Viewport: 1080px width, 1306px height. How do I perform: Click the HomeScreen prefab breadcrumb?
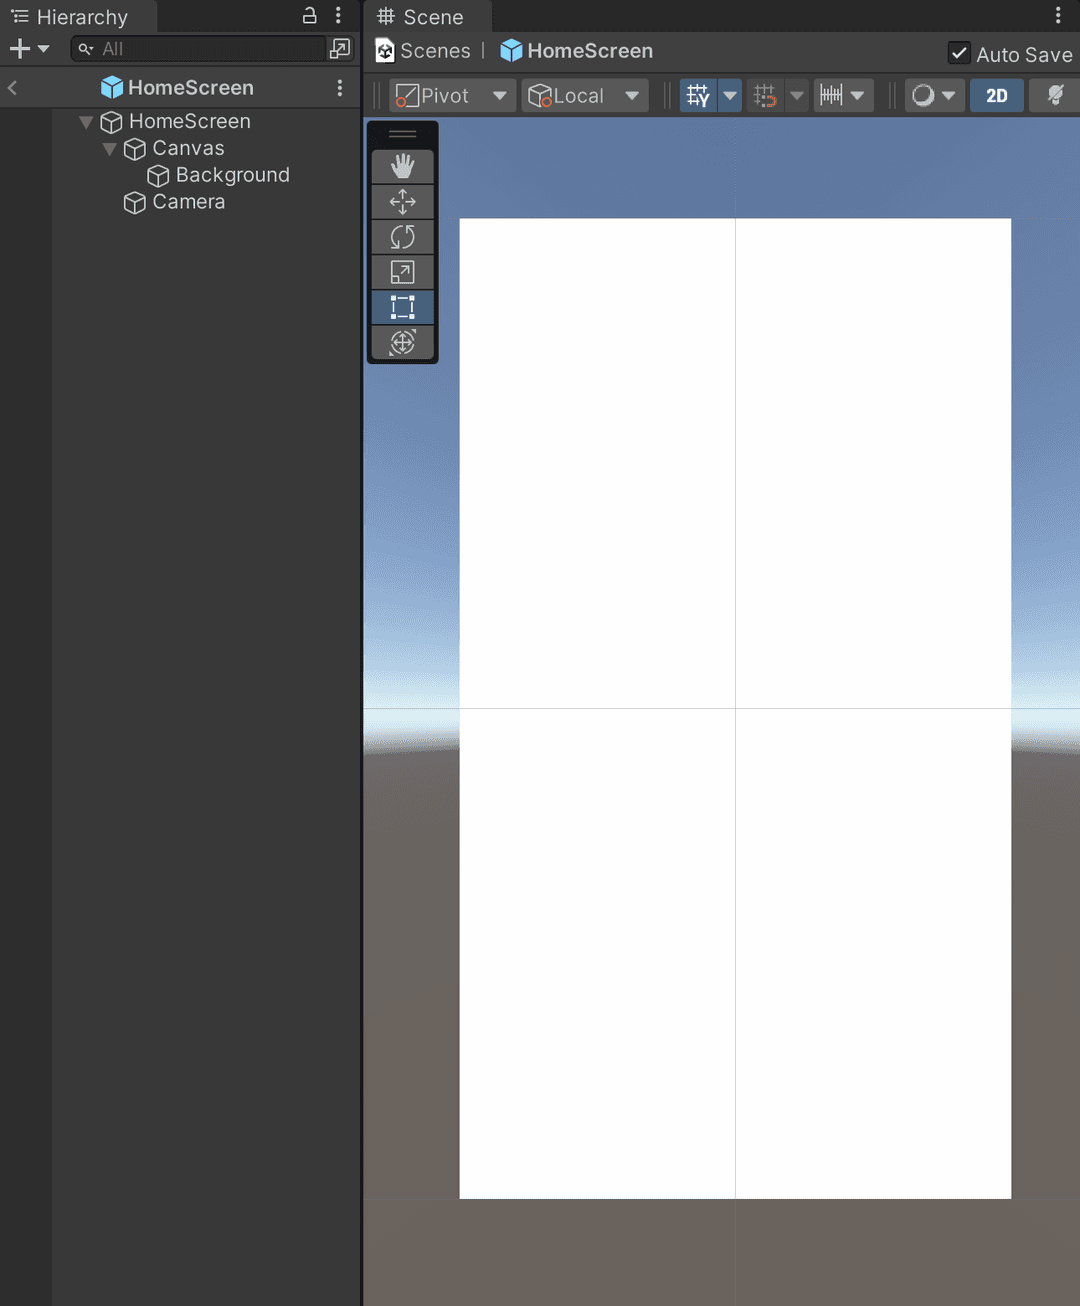point(576,51)
